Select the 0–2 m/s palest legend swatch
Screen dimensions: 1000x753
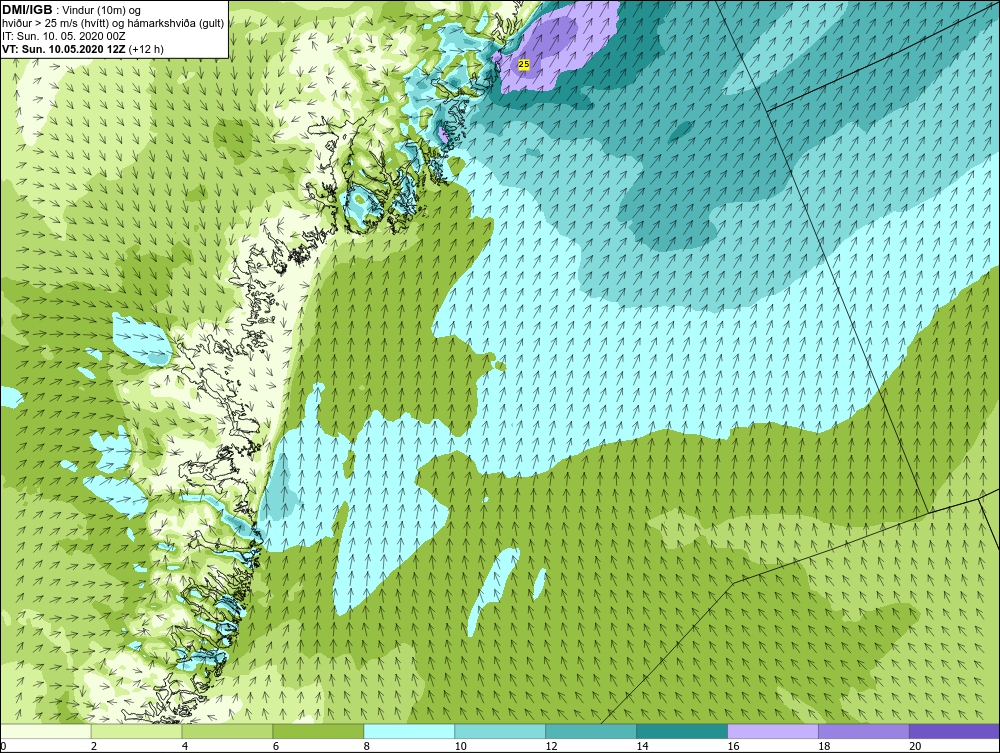click(46, 731)
